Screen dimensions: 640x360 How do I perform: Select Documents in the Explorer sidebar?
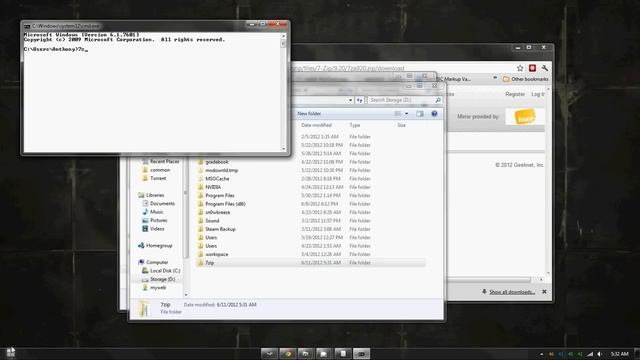[158, 203]
